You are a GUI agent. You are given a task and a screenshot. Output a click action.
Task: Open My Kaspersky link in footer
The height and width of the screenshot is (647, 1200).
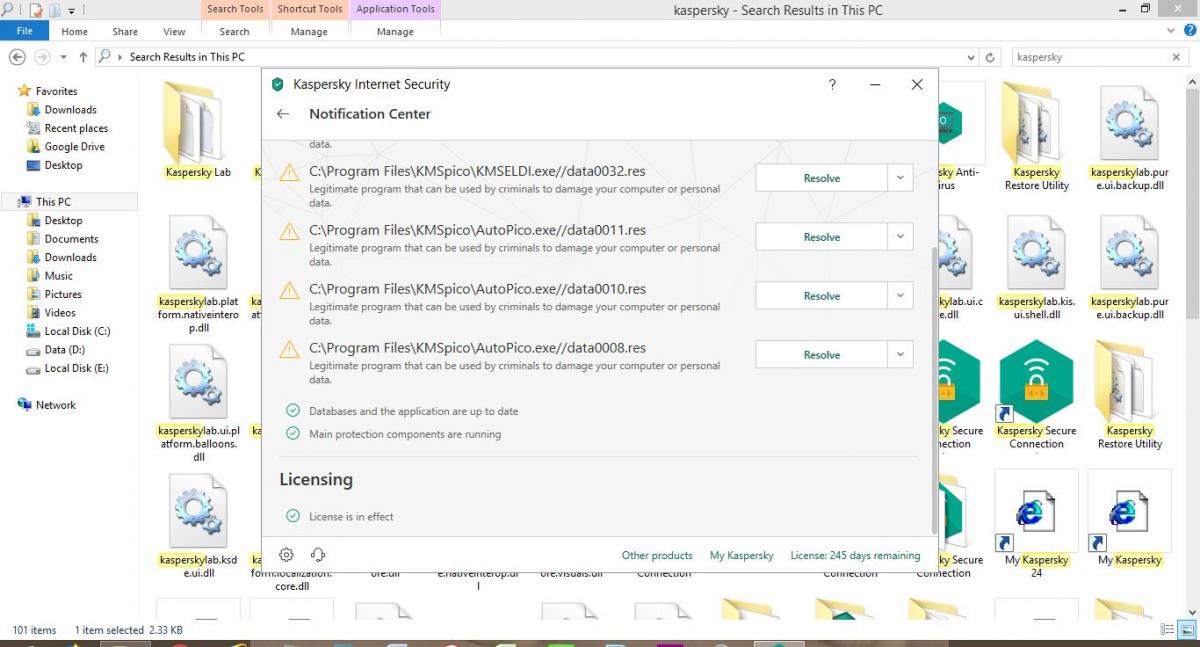pos(741,556)
